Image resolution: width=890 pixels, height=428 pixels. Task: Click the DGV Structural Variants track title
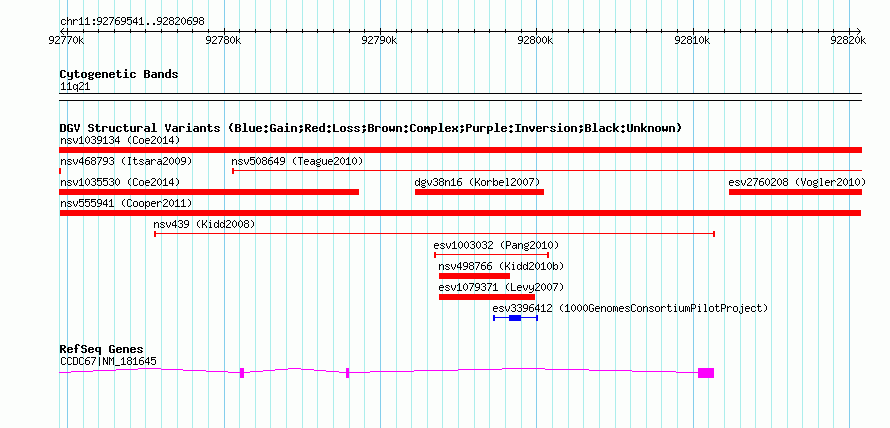[371, 128]
